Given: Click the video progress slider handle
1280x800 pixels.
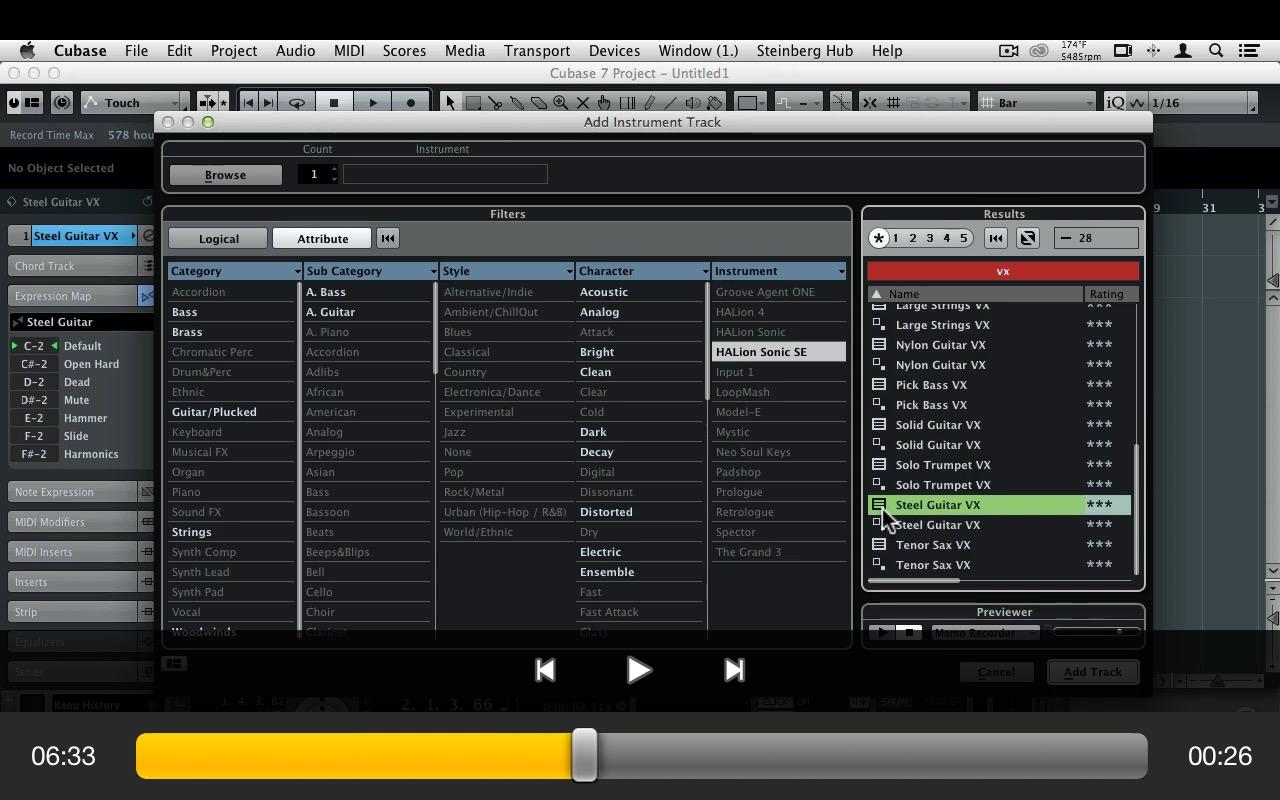Looking at the screenshot, I should point(584,756).
